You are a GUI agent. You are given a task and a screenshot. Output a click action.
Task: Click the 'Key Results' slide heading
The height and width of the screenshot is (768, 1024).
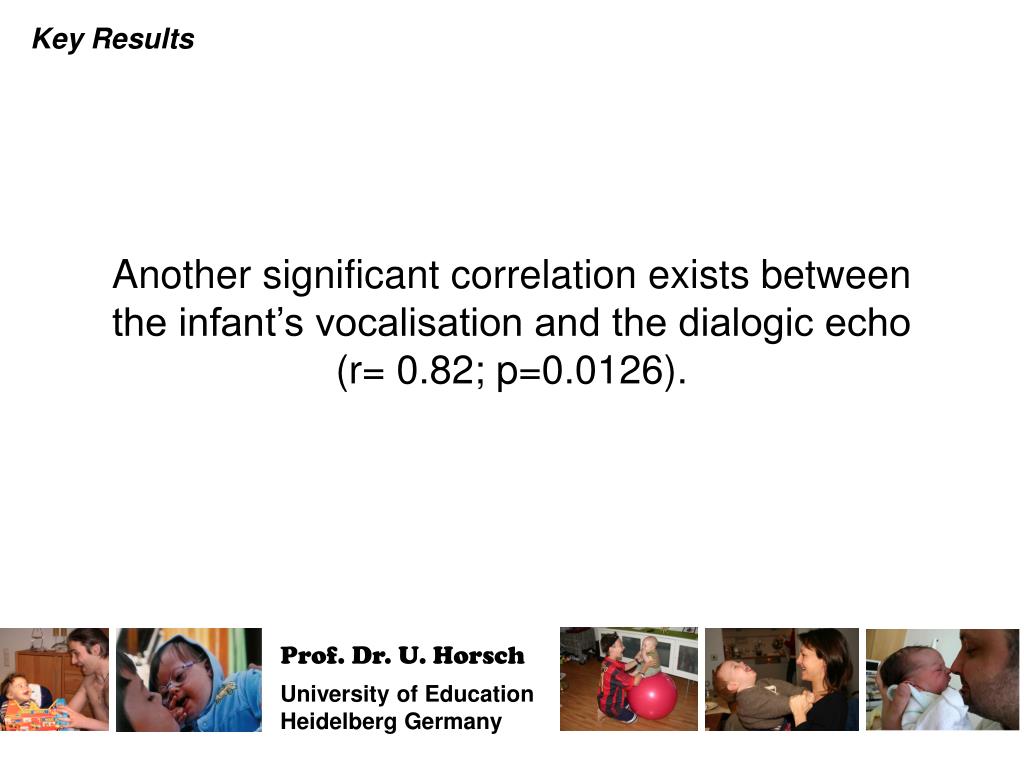[x=113, y=39]
